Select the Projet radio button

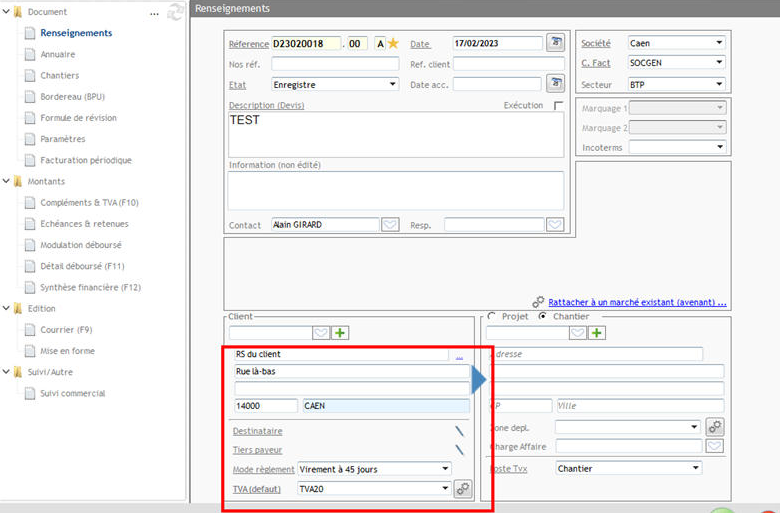coord(493,317)
